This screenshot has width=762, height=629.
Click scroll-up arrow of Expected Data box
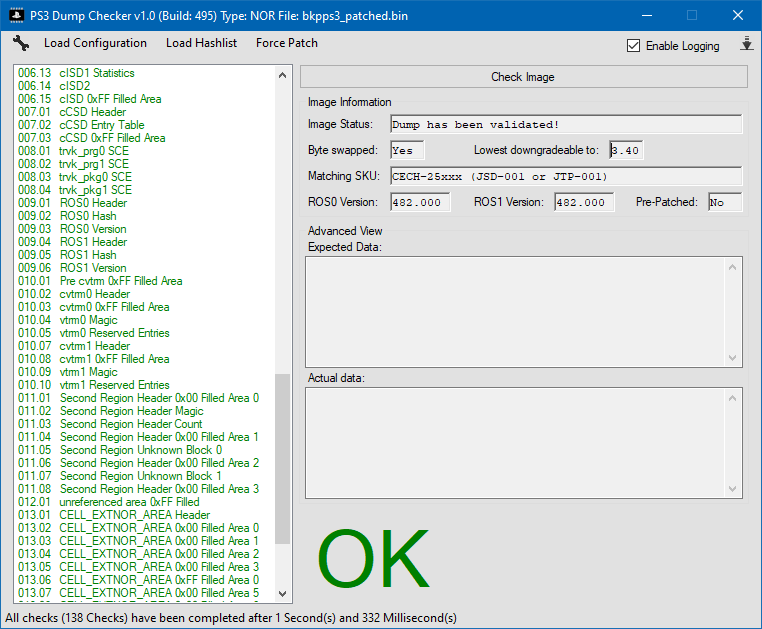(735, 266)
